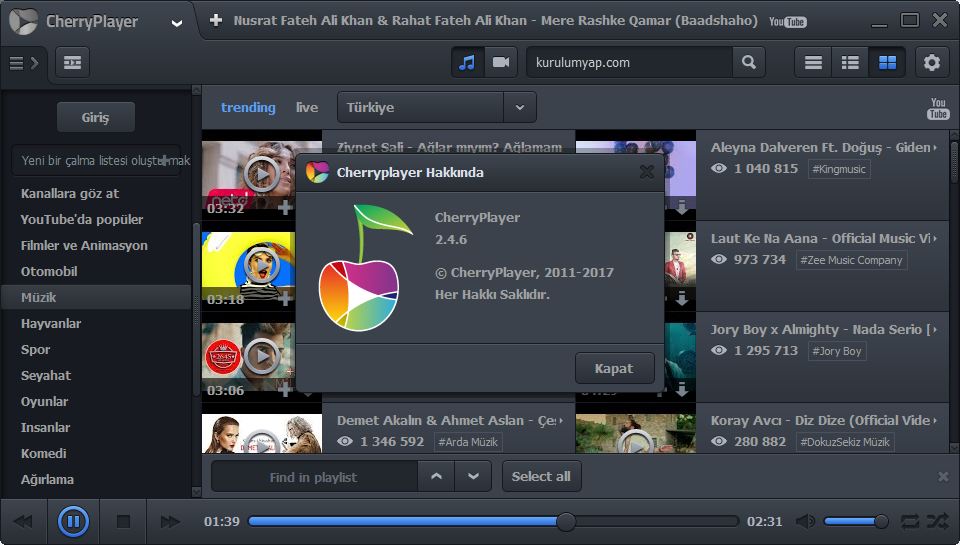Select grid tile view icon
Viewport: 960px width, 545px height.
pos(887,62)
